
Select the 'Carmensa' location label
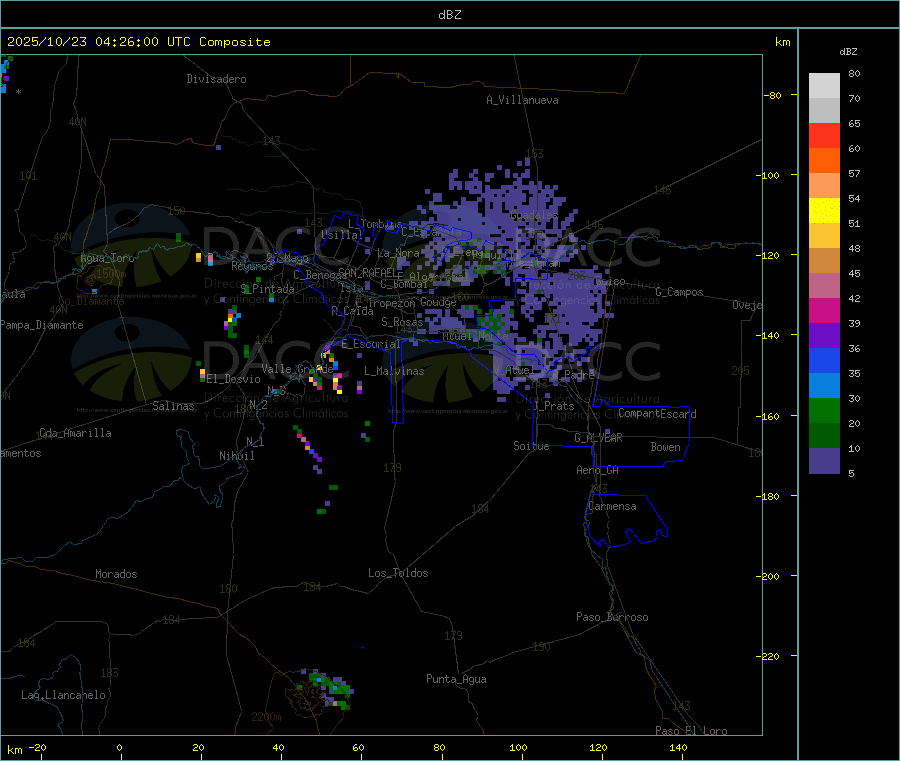click(612, 506)
